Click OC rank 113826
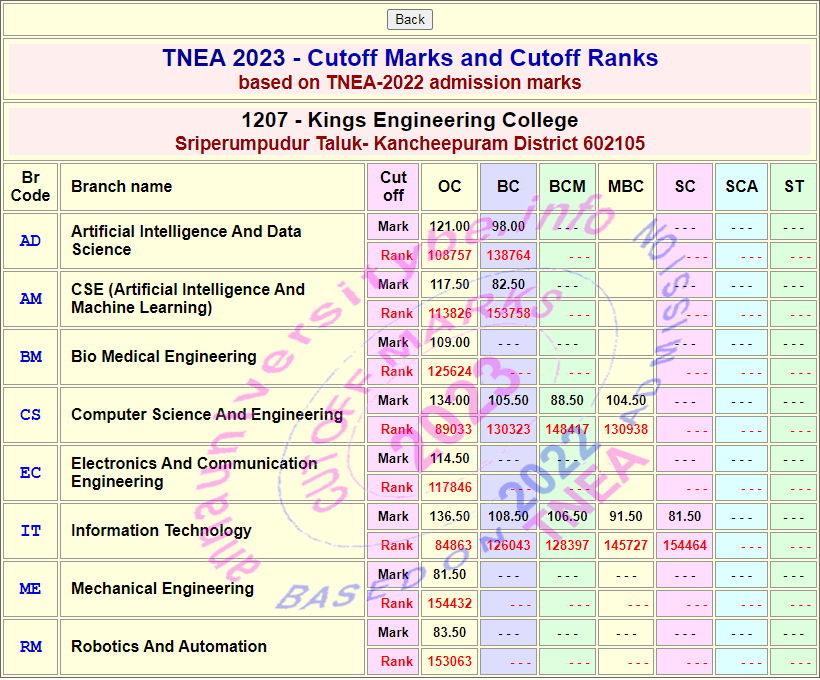 click(449, 313)
